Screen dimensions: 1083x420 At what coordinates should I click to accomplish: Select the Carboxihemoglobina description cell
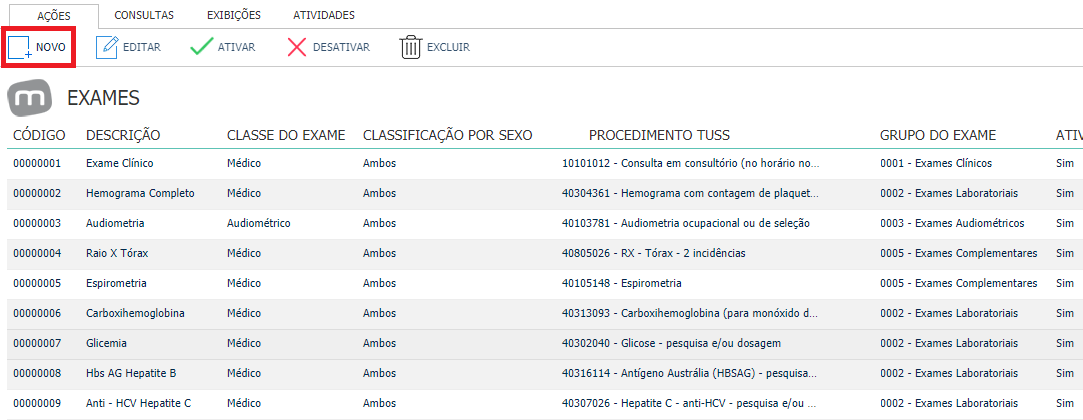pyautogui.click(x=135, y=313)
